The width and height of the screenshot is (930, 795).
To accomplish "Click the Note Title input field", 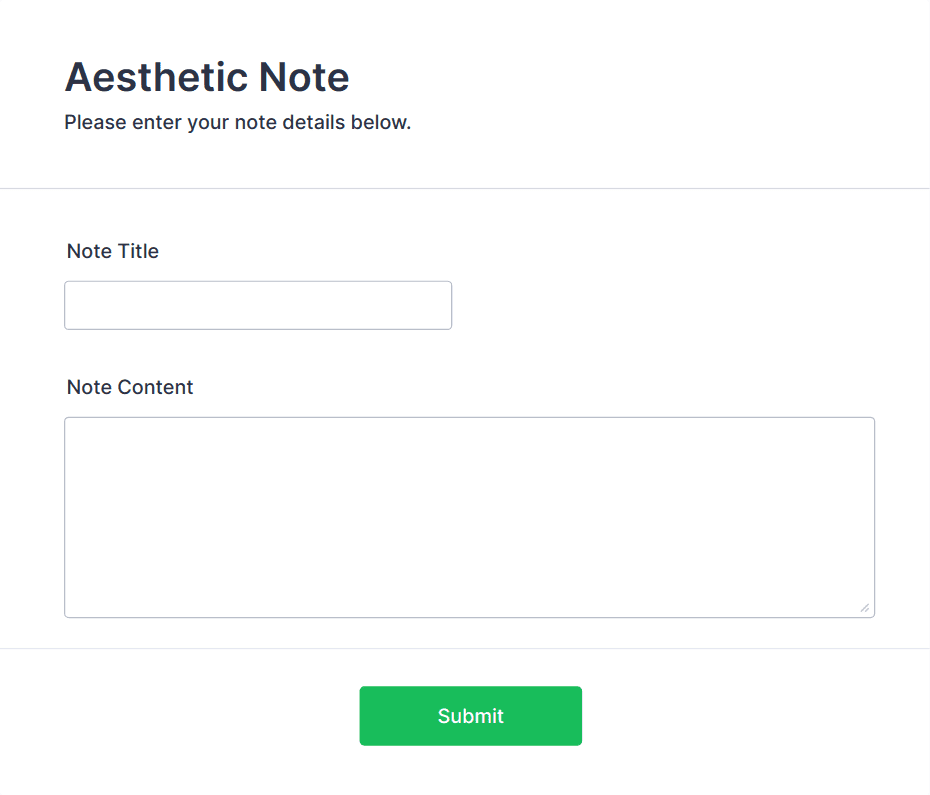I will pyautogui.click(x=257, y=305).
